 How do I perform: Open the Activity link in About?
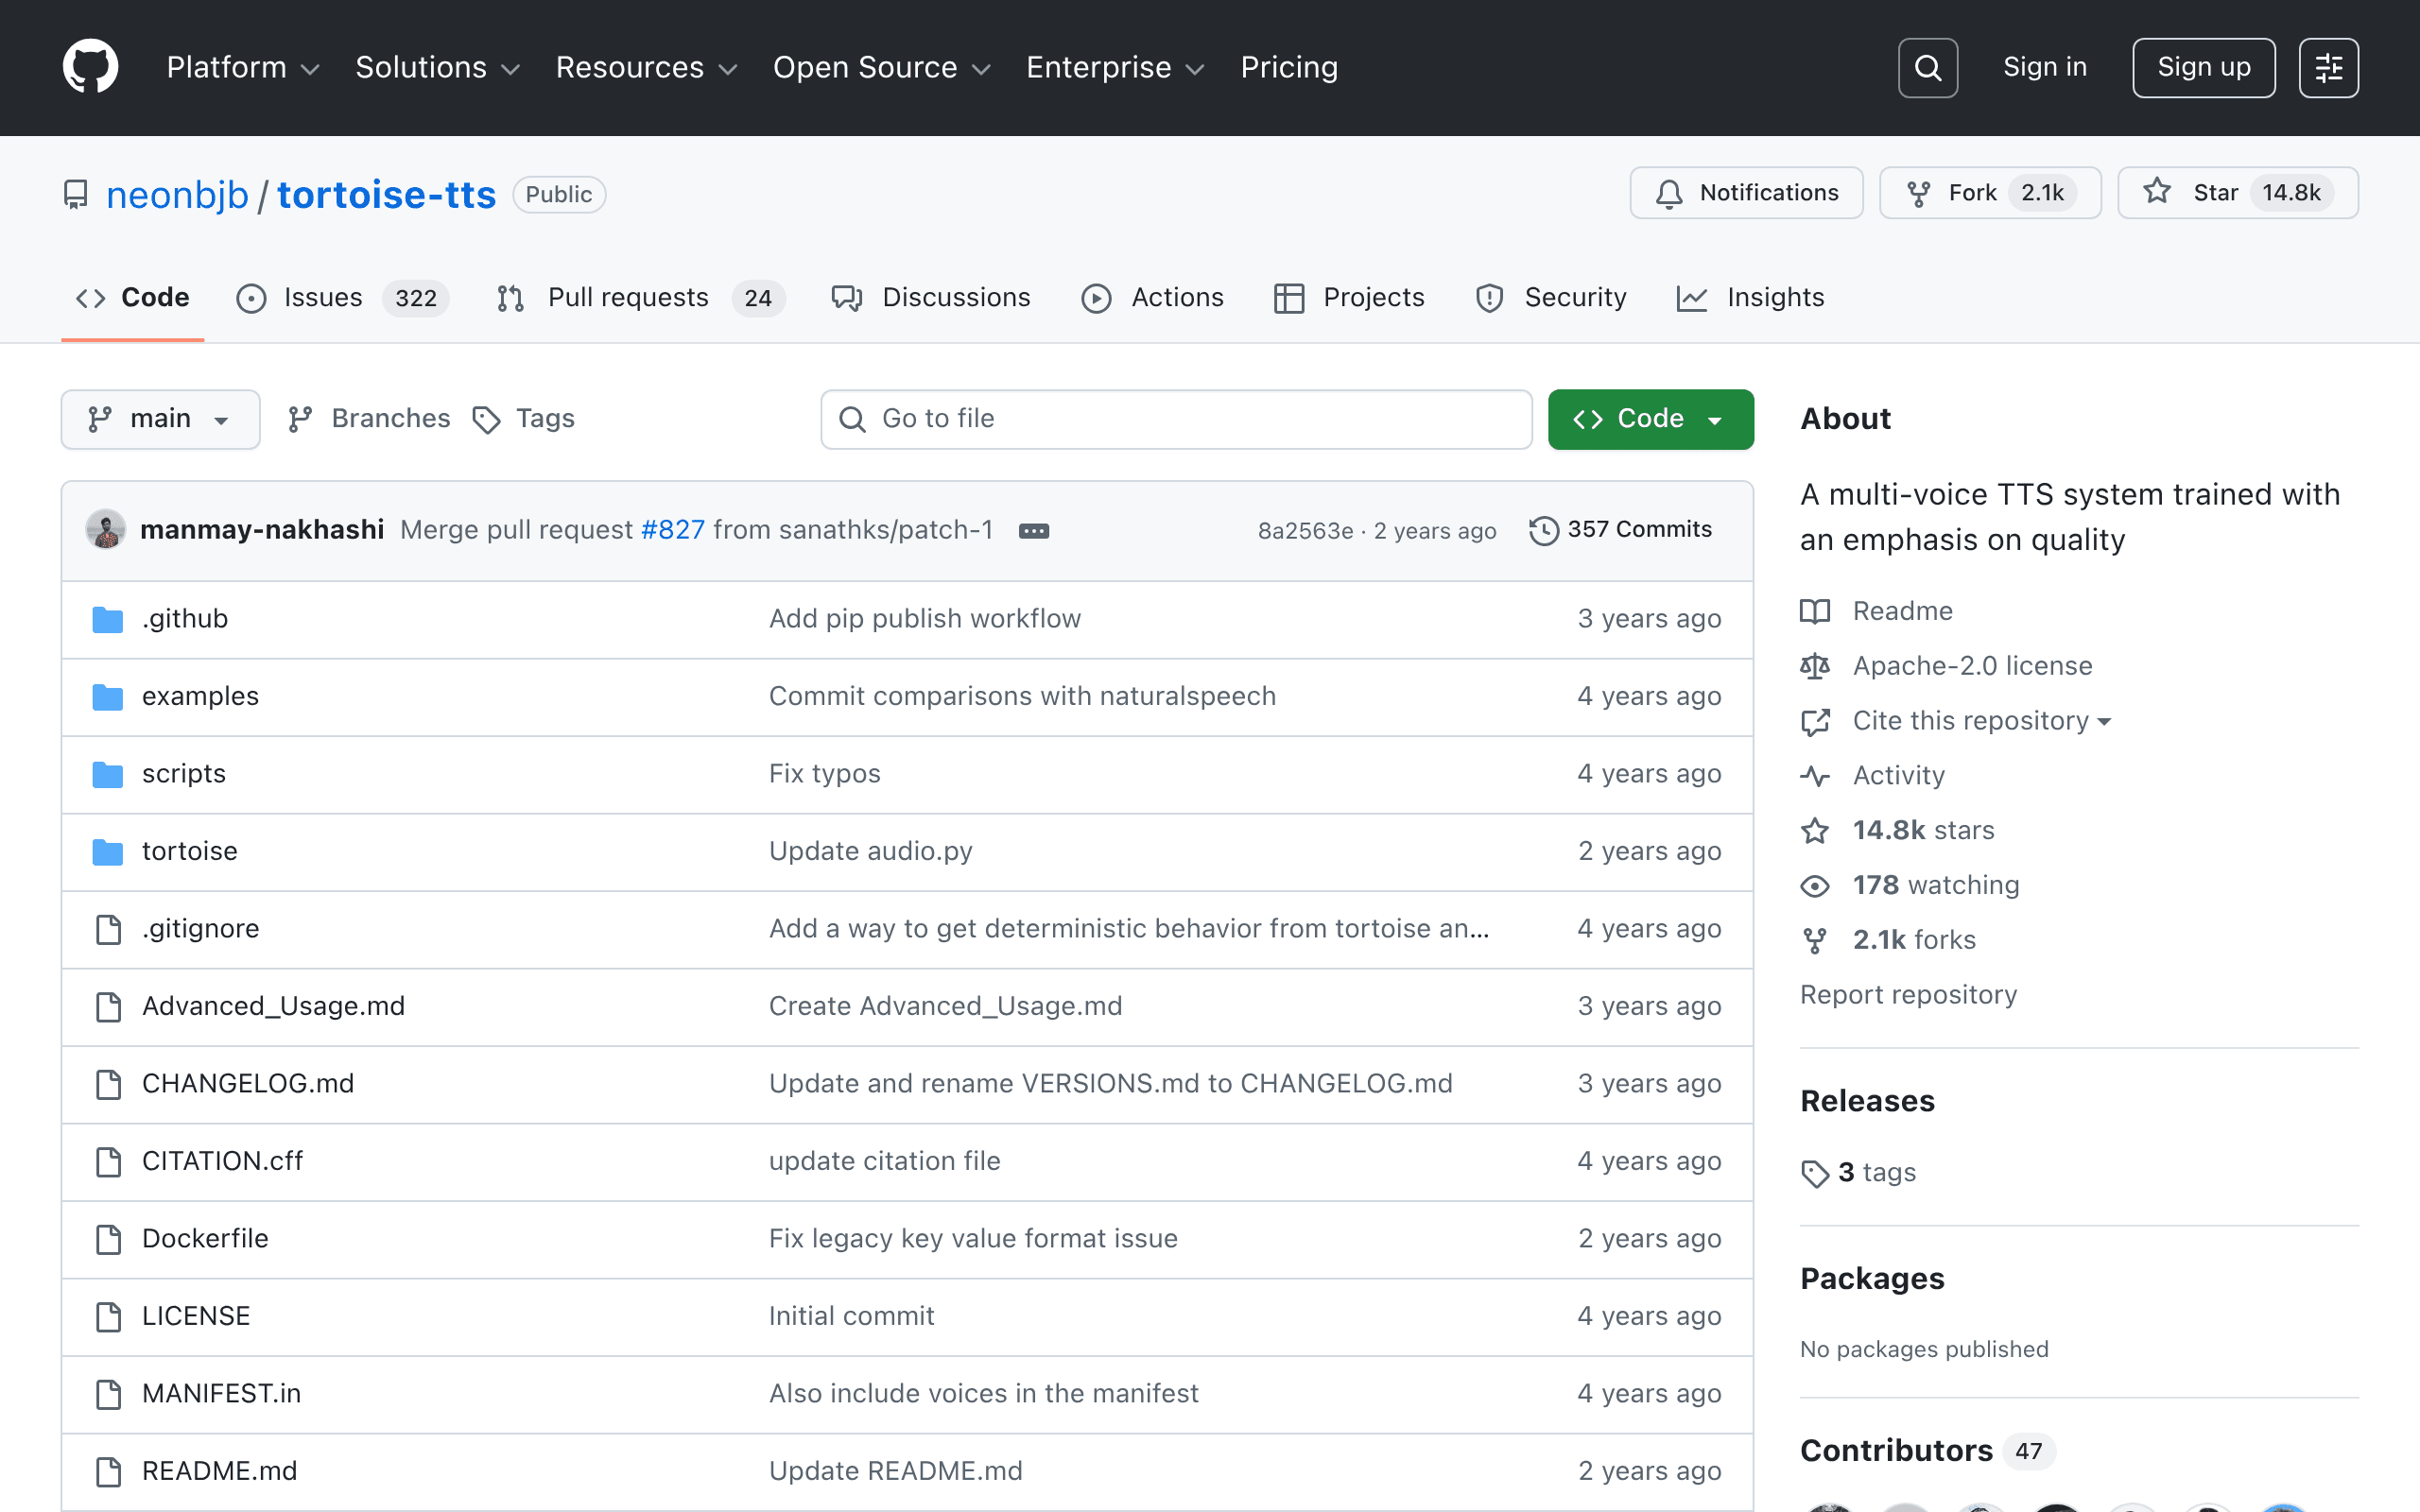[x=1873, y=776]
